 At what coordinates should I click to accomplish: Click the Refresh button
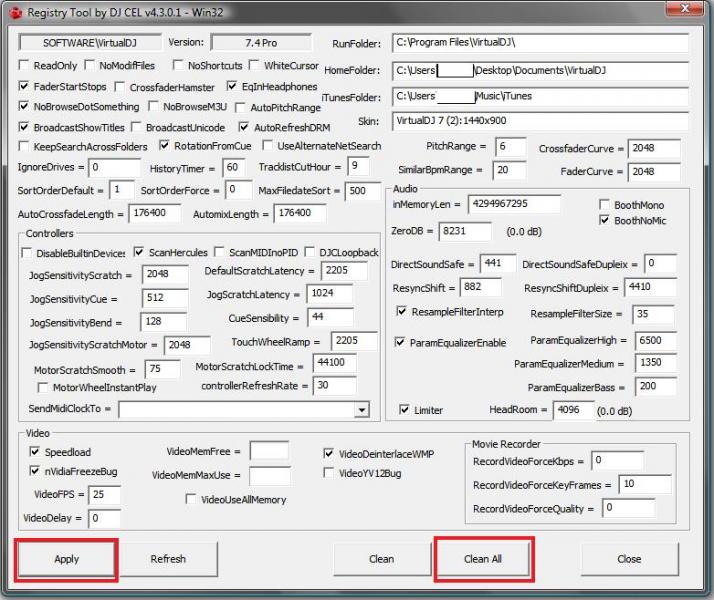[168, 559]
